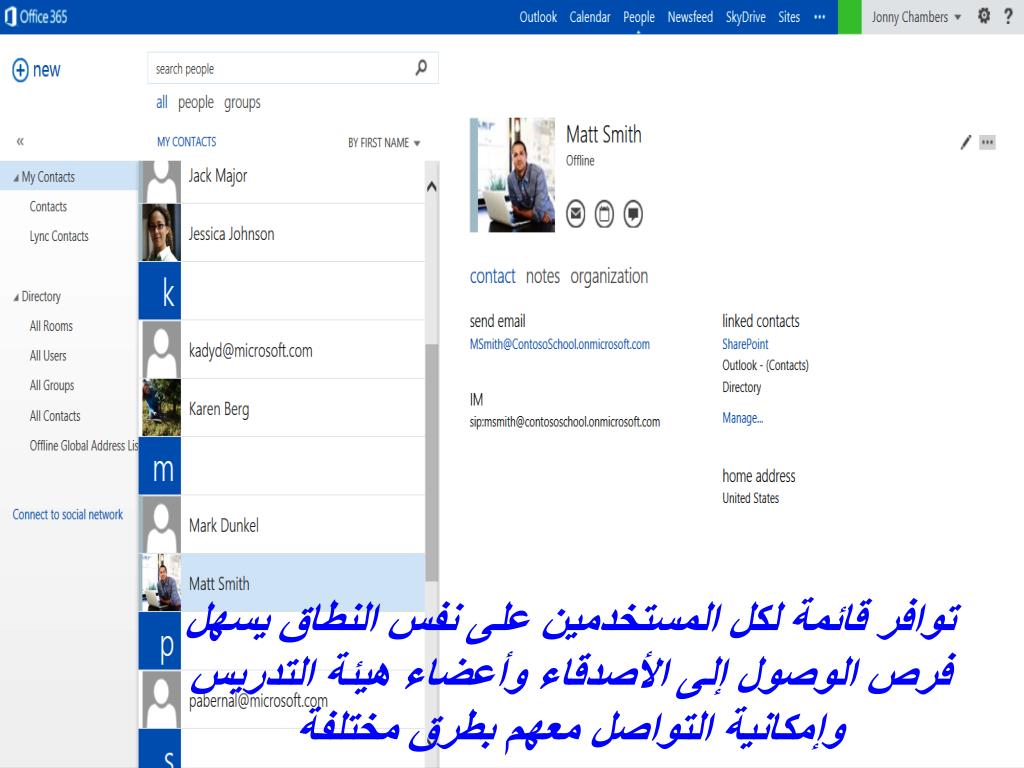Go to Newsfeed in top navigation
Image resolution: width=1024 pixels, height=768 pixels.
point(690,17)
